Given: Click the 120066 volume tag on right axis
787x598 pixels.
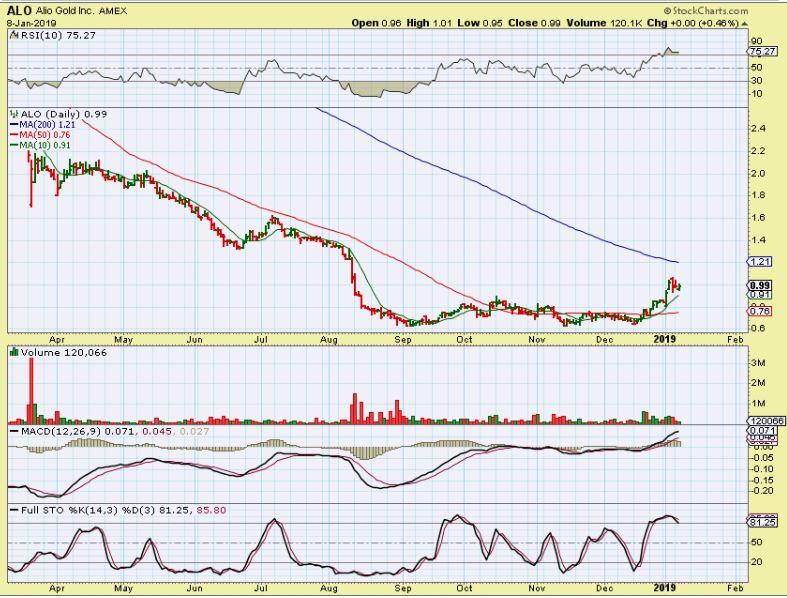Looking at the screenshot, I should [x=766, y=421].
